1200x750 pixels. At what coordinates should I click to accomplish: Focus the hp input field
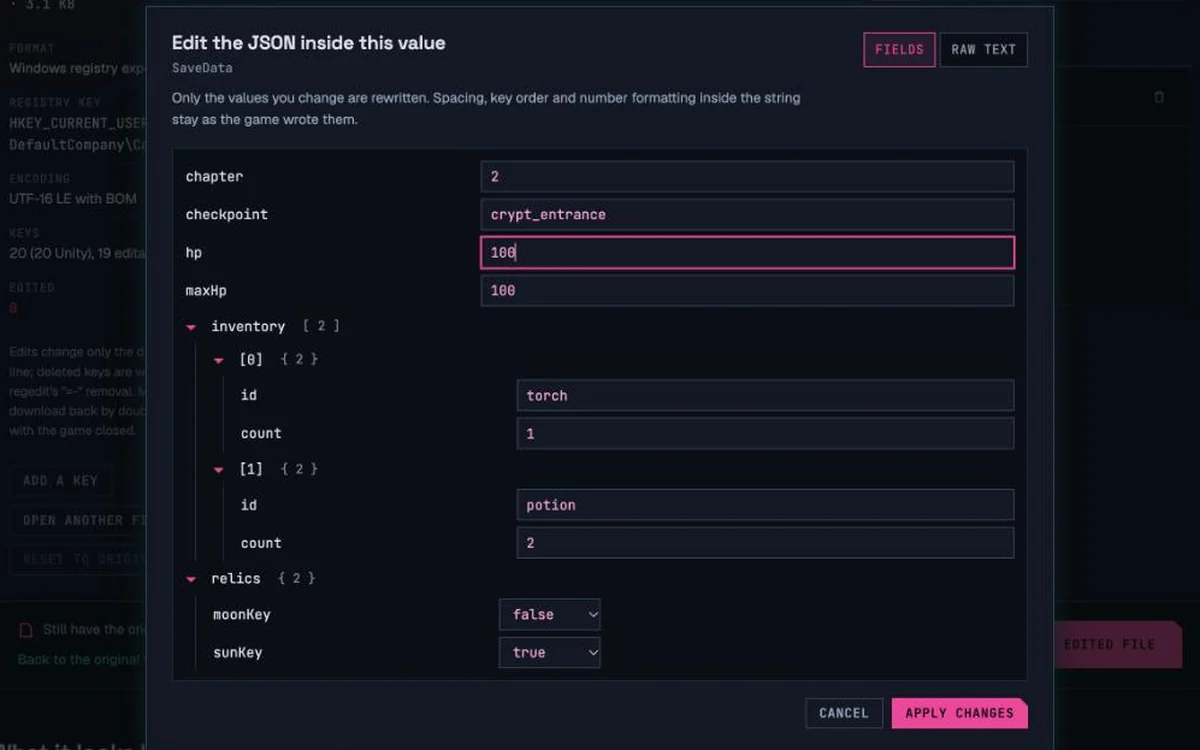tap(747, 253)
